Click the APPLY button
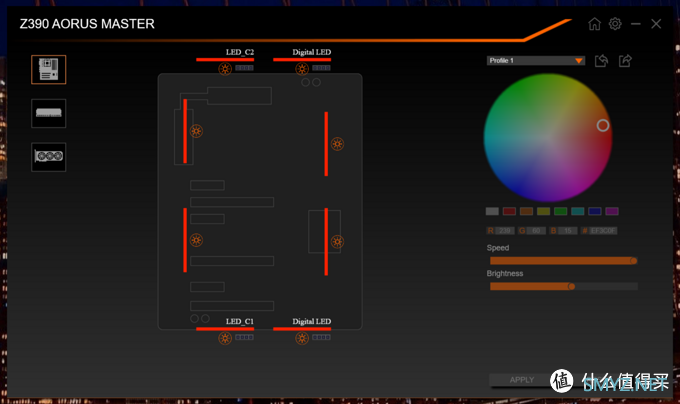Screen dimensions: 680x404 coord(522,380)
